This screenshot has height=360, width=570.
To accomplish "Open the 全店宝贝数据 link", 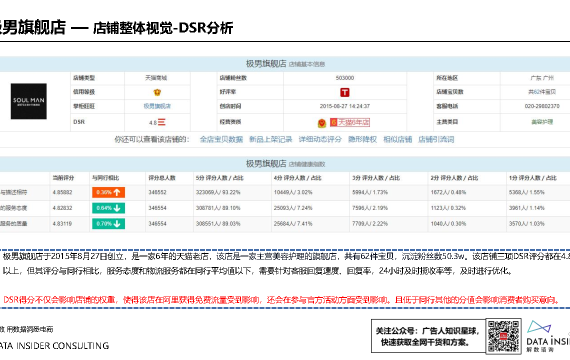I will tap(221, 139).
